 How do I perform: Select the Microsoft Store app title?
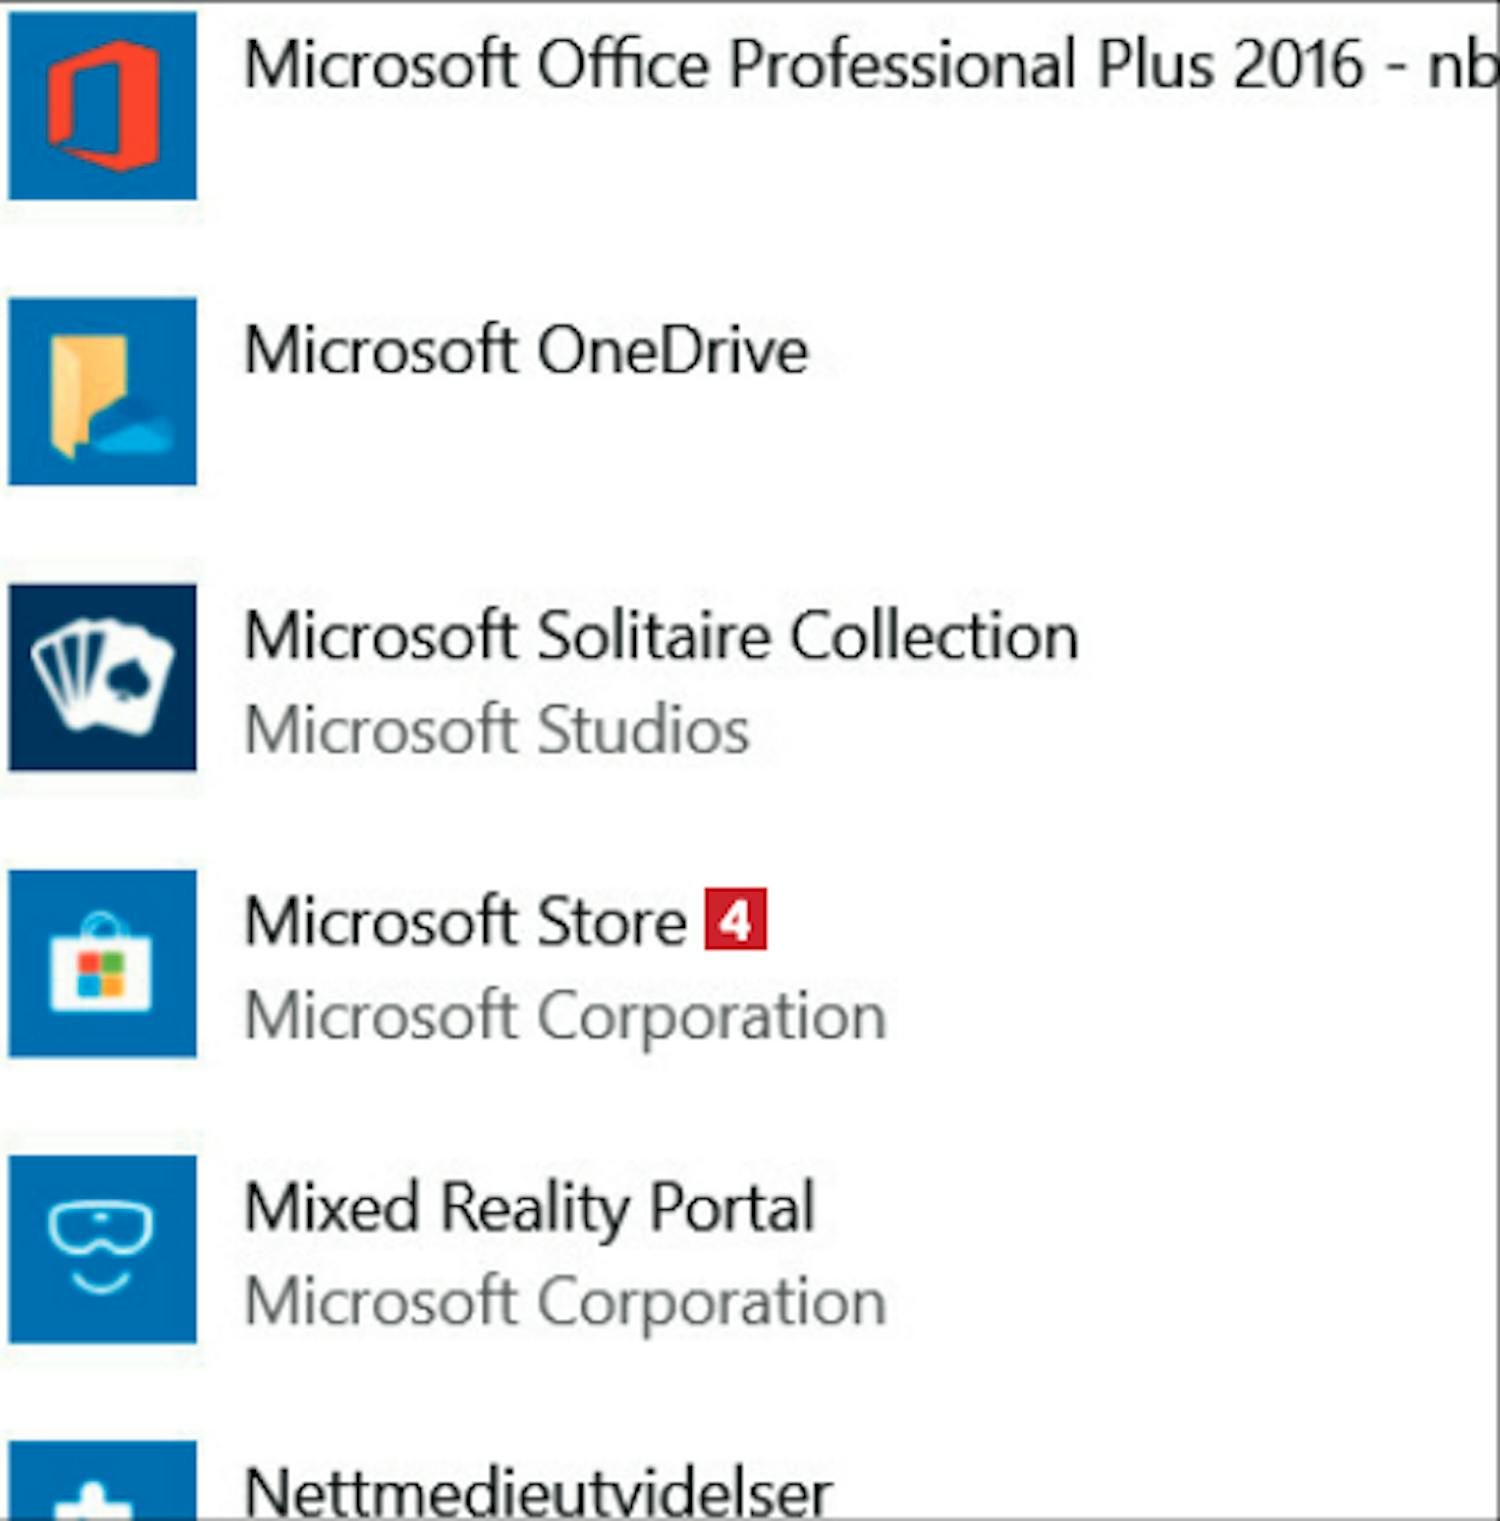pyautogui.click(x=465, y=921)
